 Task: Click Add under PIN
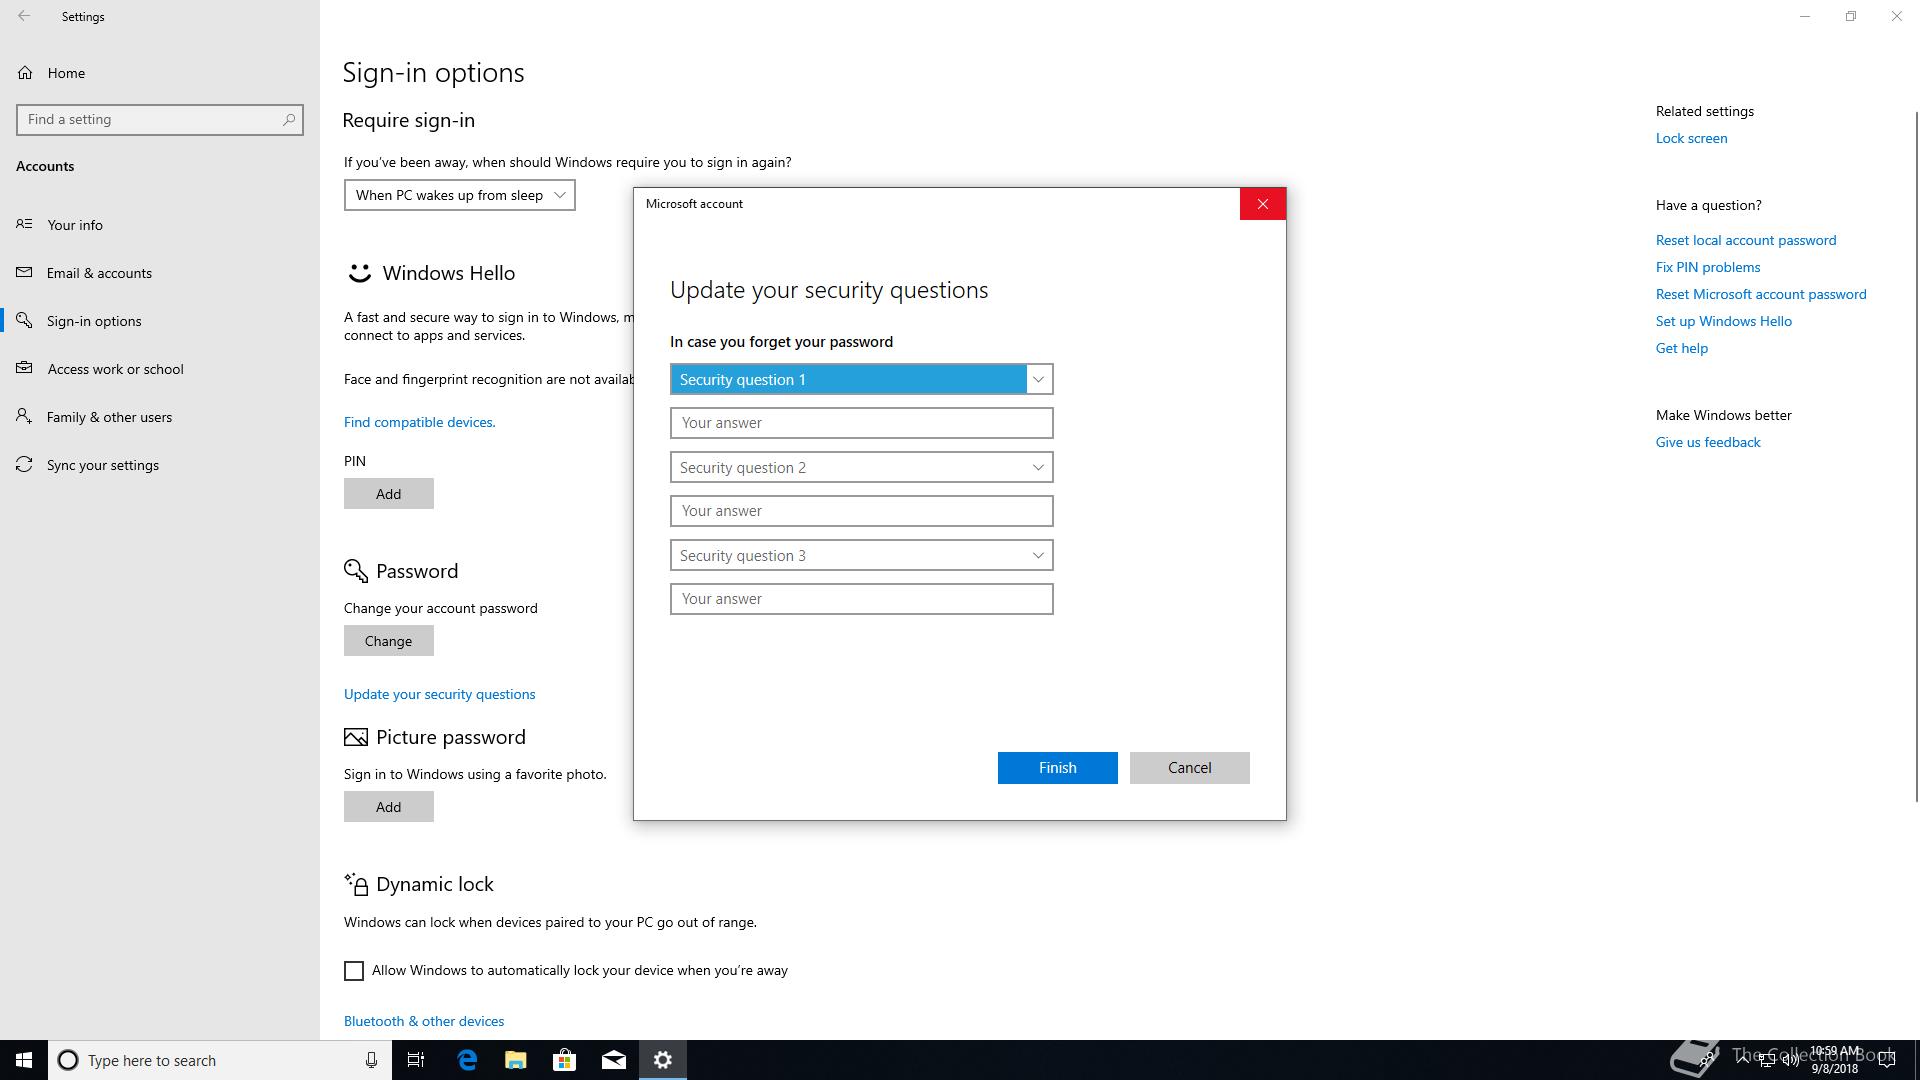pyautogui.click(x=389, y=494)
